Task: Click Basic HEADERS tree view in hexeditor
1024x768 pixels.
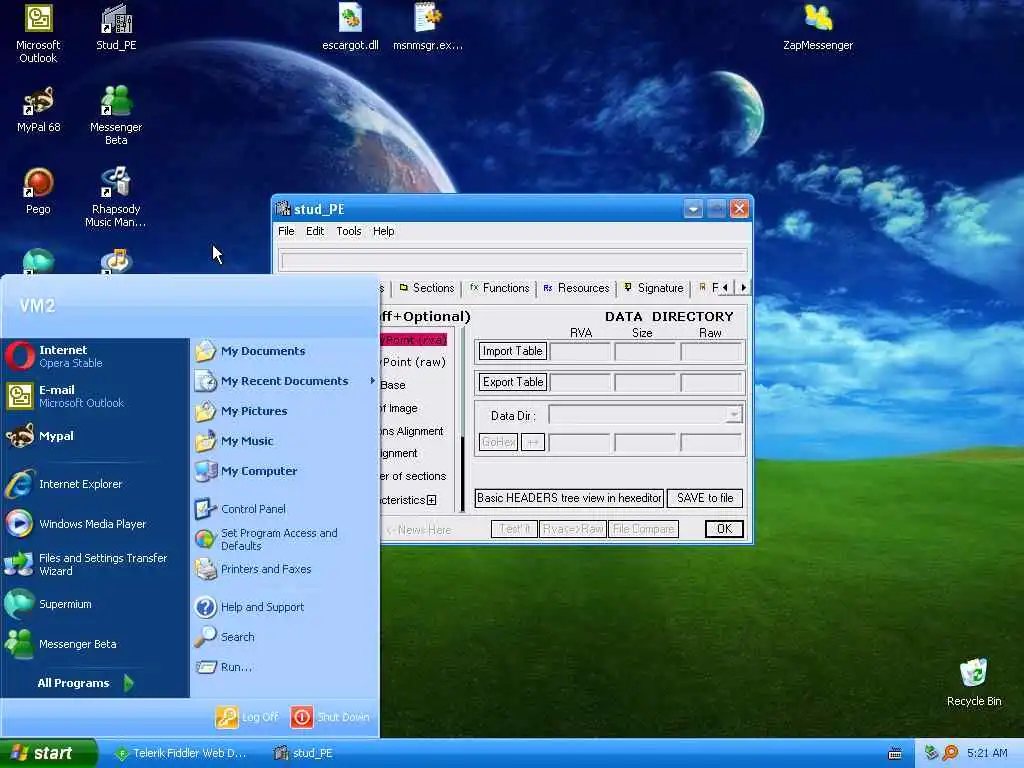Action: (x=569, y=498)
